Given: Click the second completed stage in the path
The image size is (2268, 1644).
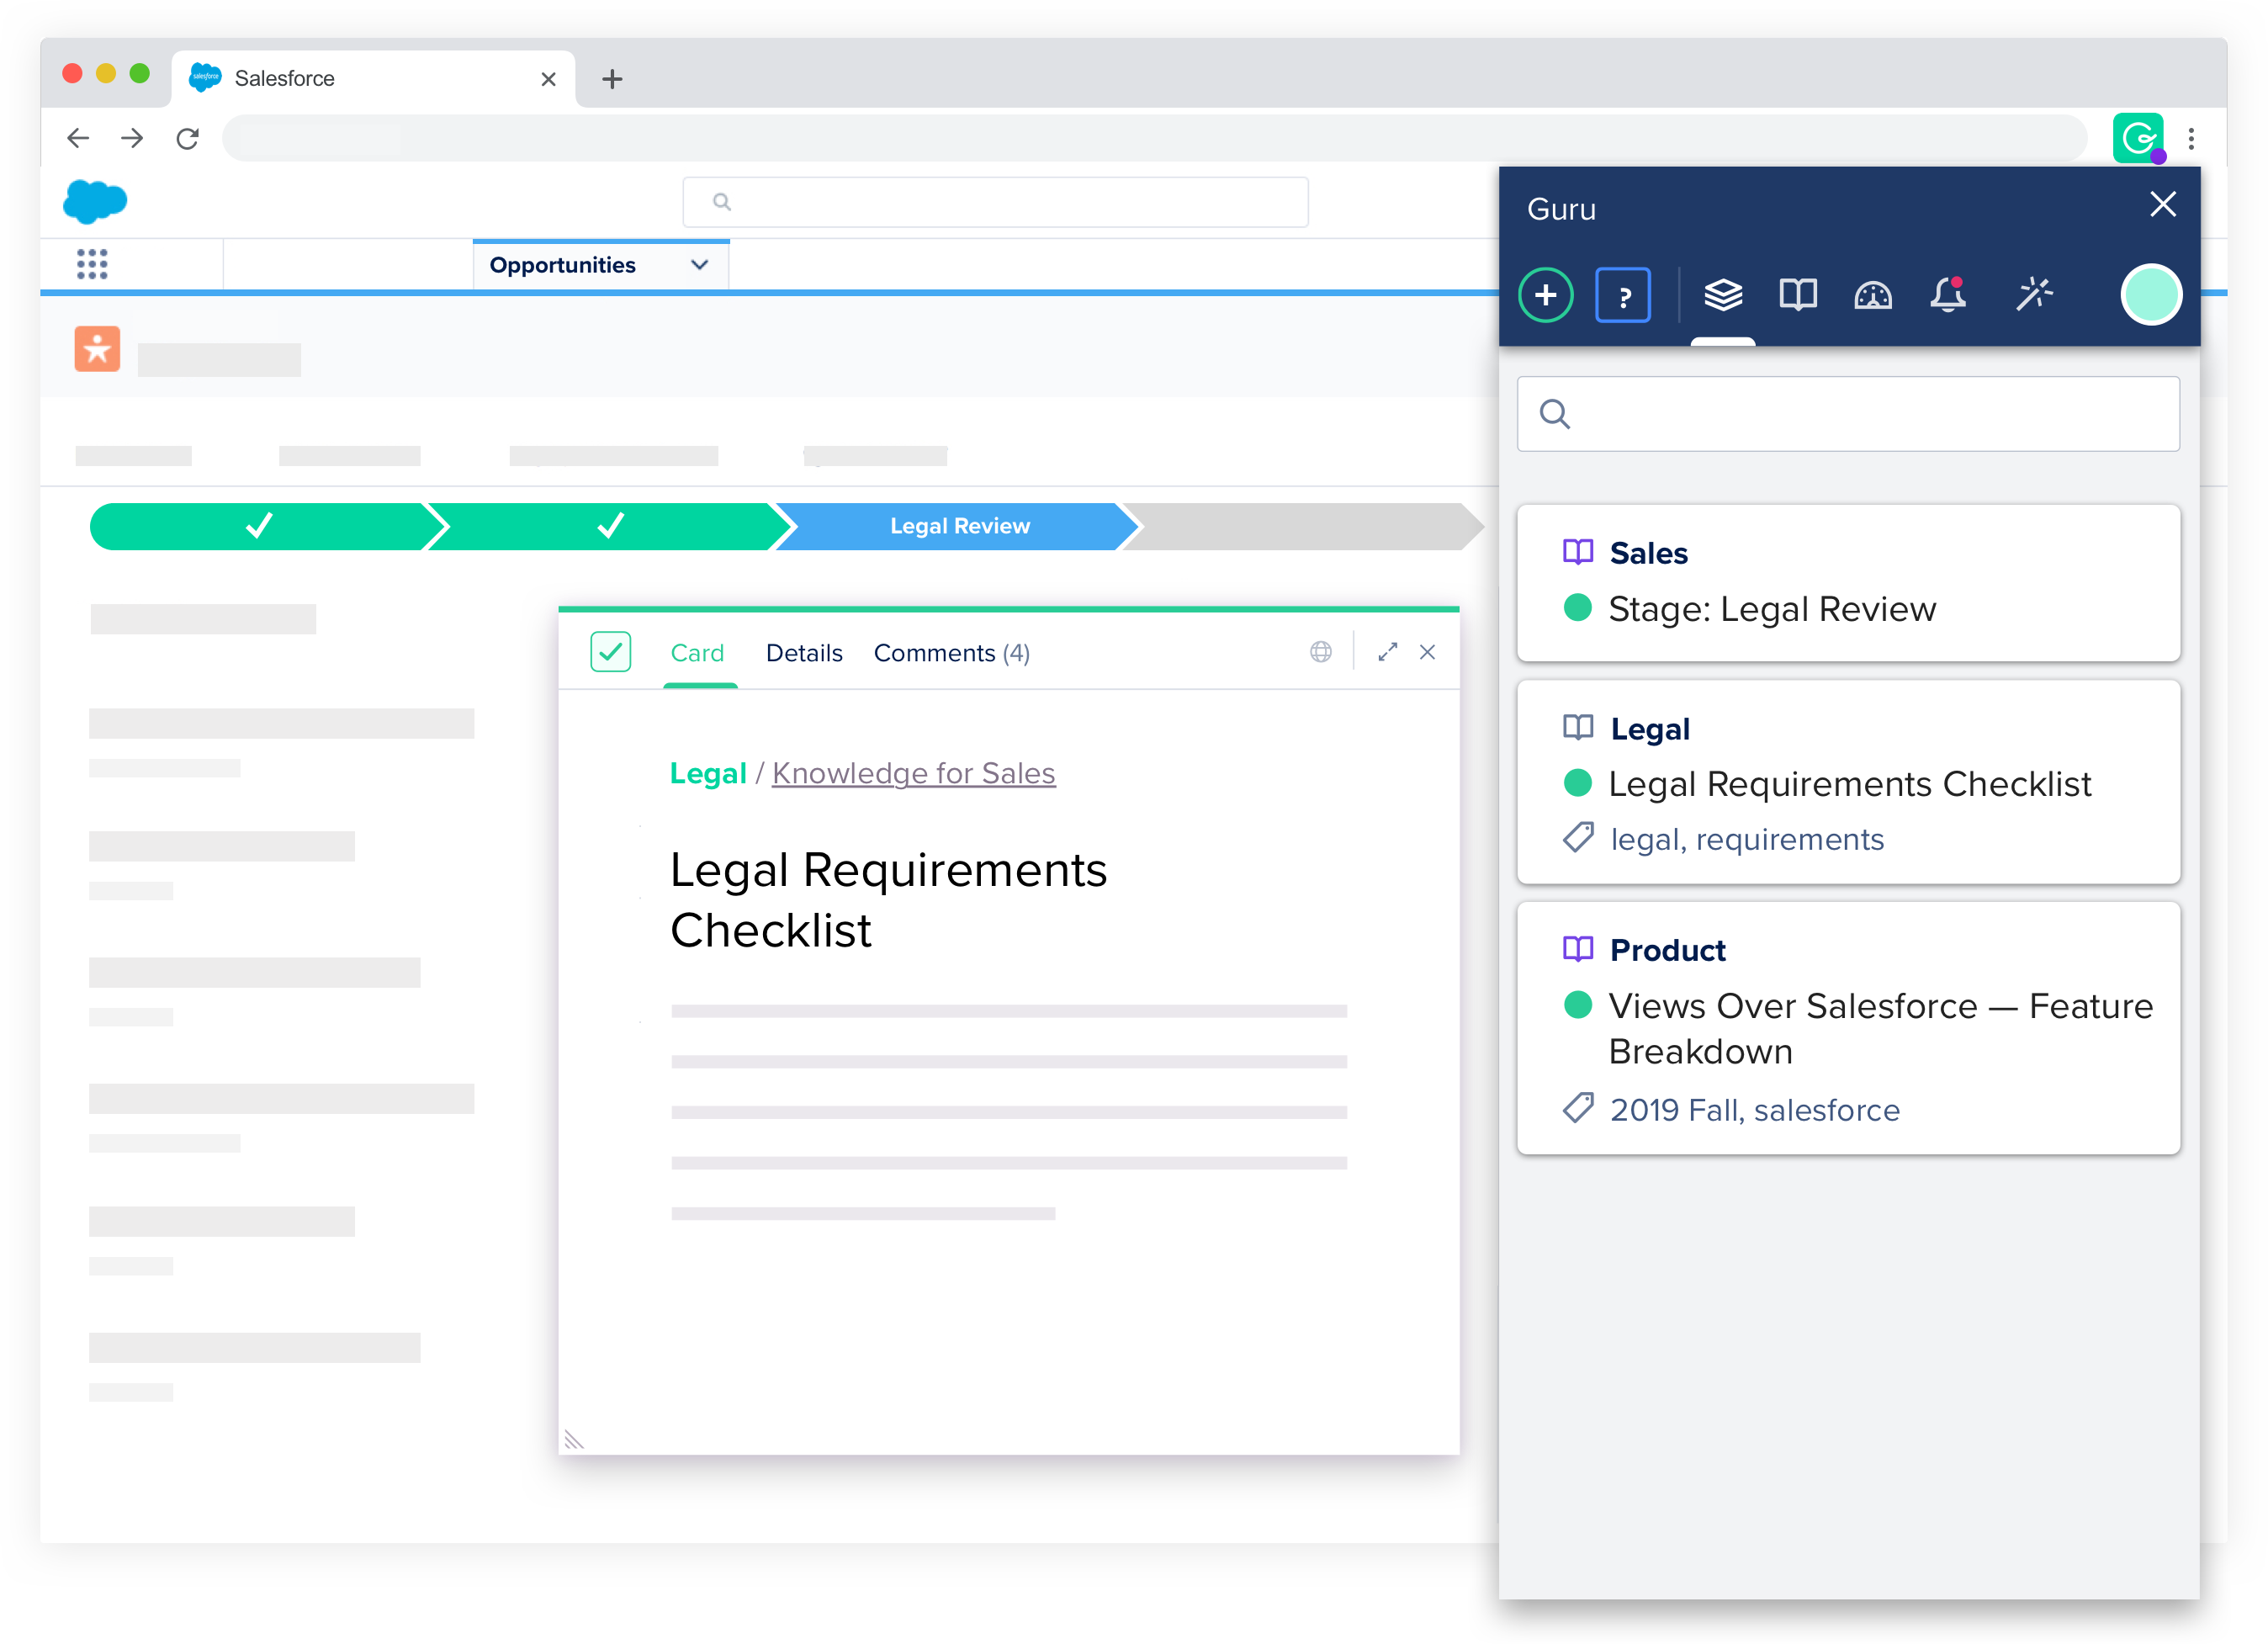Looking at the screenshot, I should pyautogui.click(x=611, y=526).
